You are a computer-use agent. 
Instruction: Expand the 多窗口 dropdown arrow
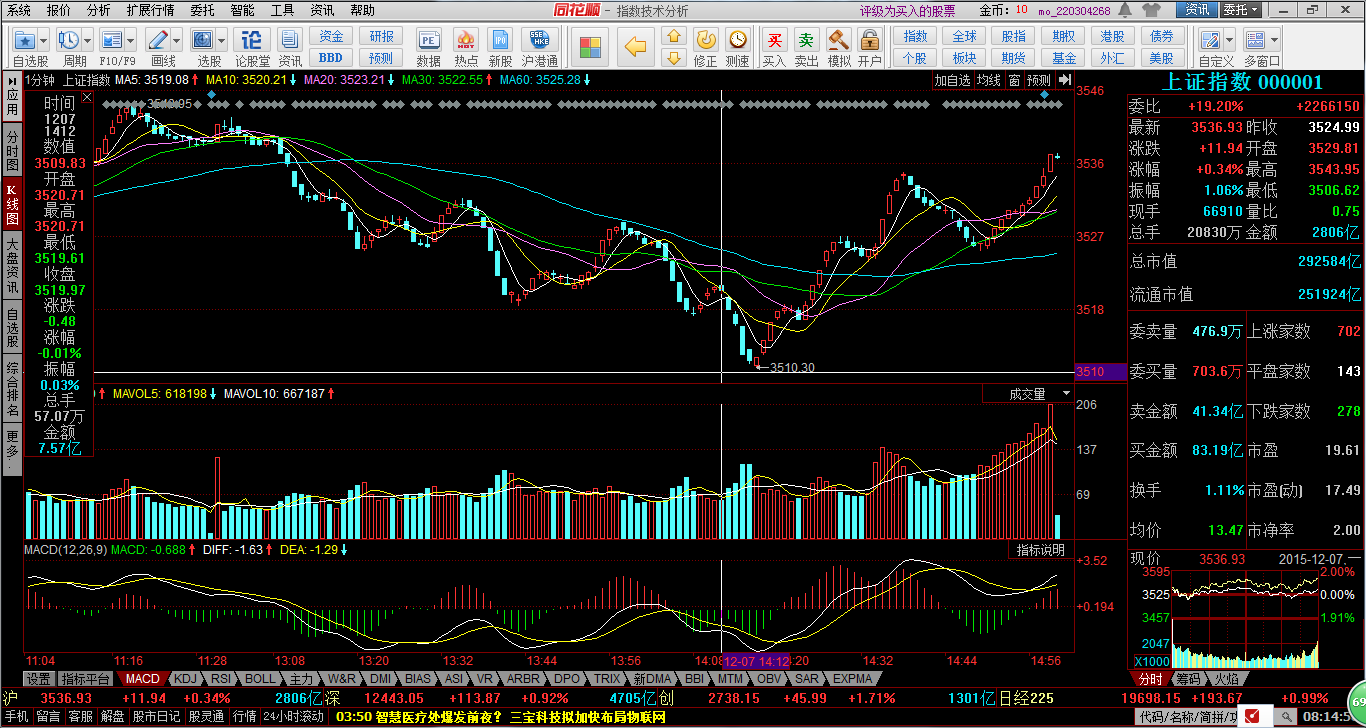pos(1273,41)
